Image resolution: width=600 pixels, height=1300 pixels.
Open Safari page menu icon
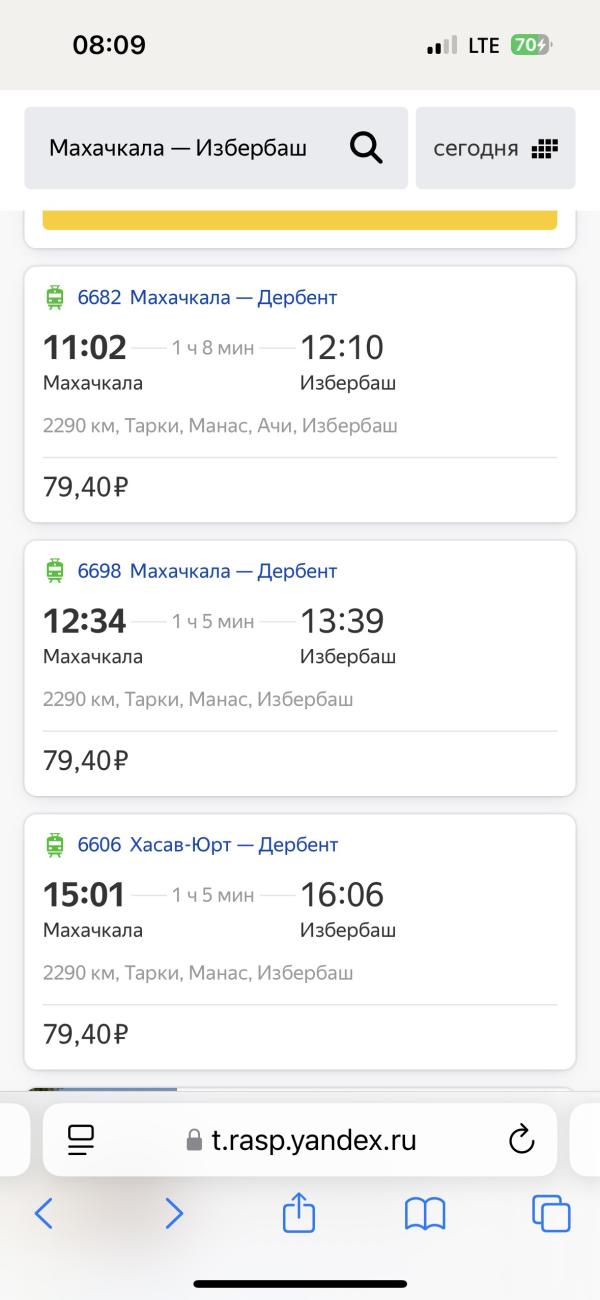(x=81, y=1139)
